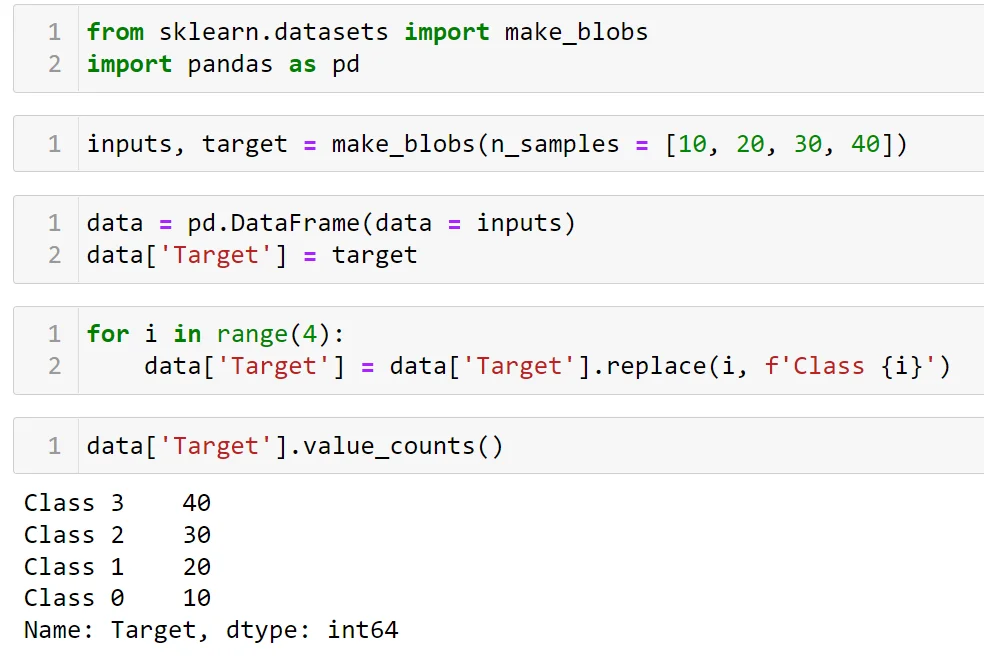Click the 'for i in range(4)' line

215,334
